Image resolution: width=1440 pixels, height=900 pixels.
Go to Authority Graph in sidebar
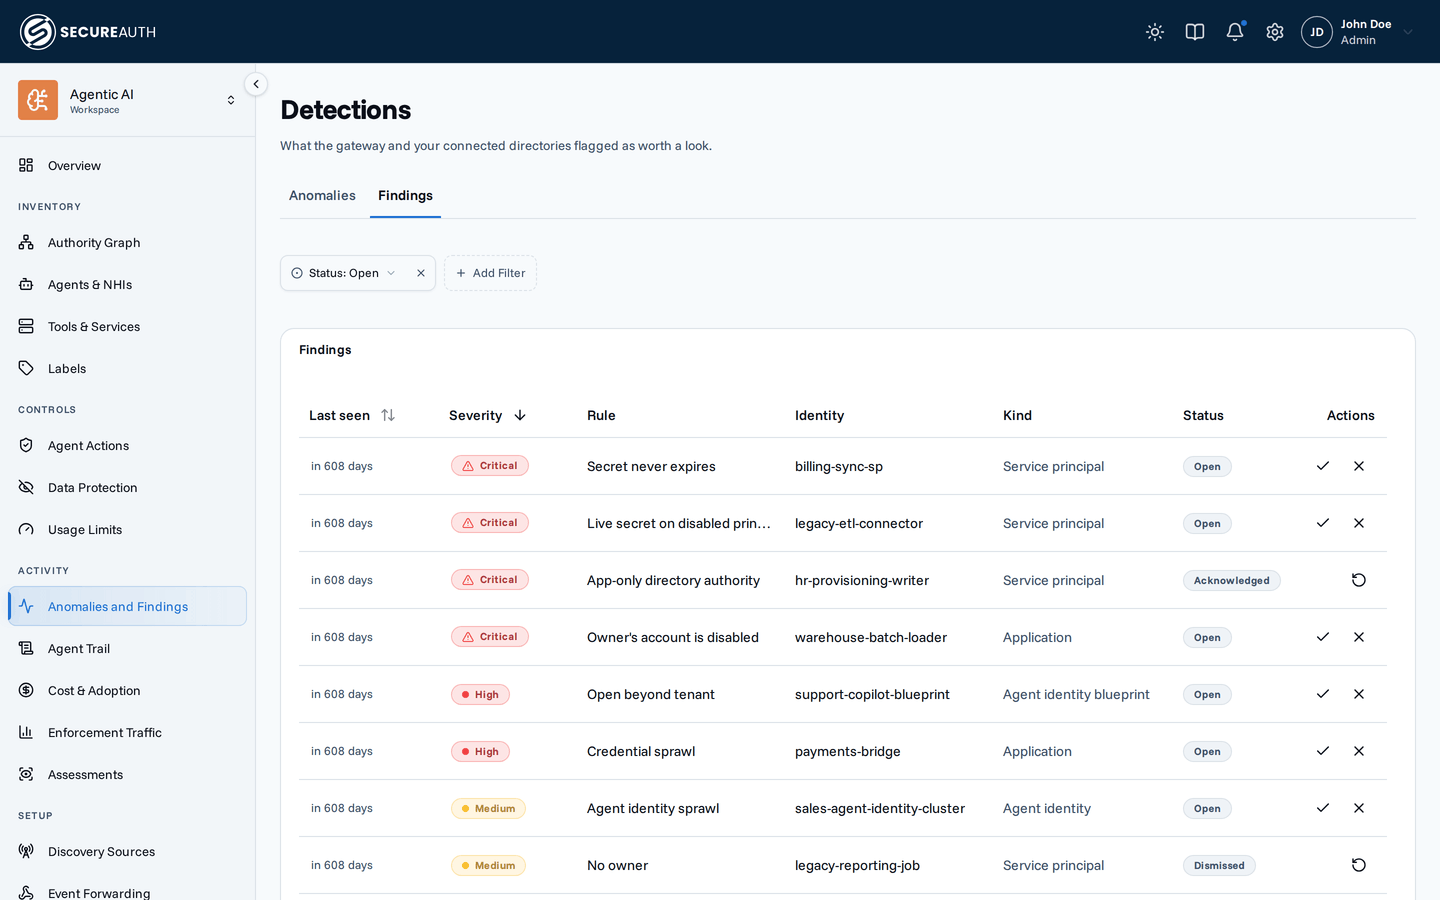[127, 243]
